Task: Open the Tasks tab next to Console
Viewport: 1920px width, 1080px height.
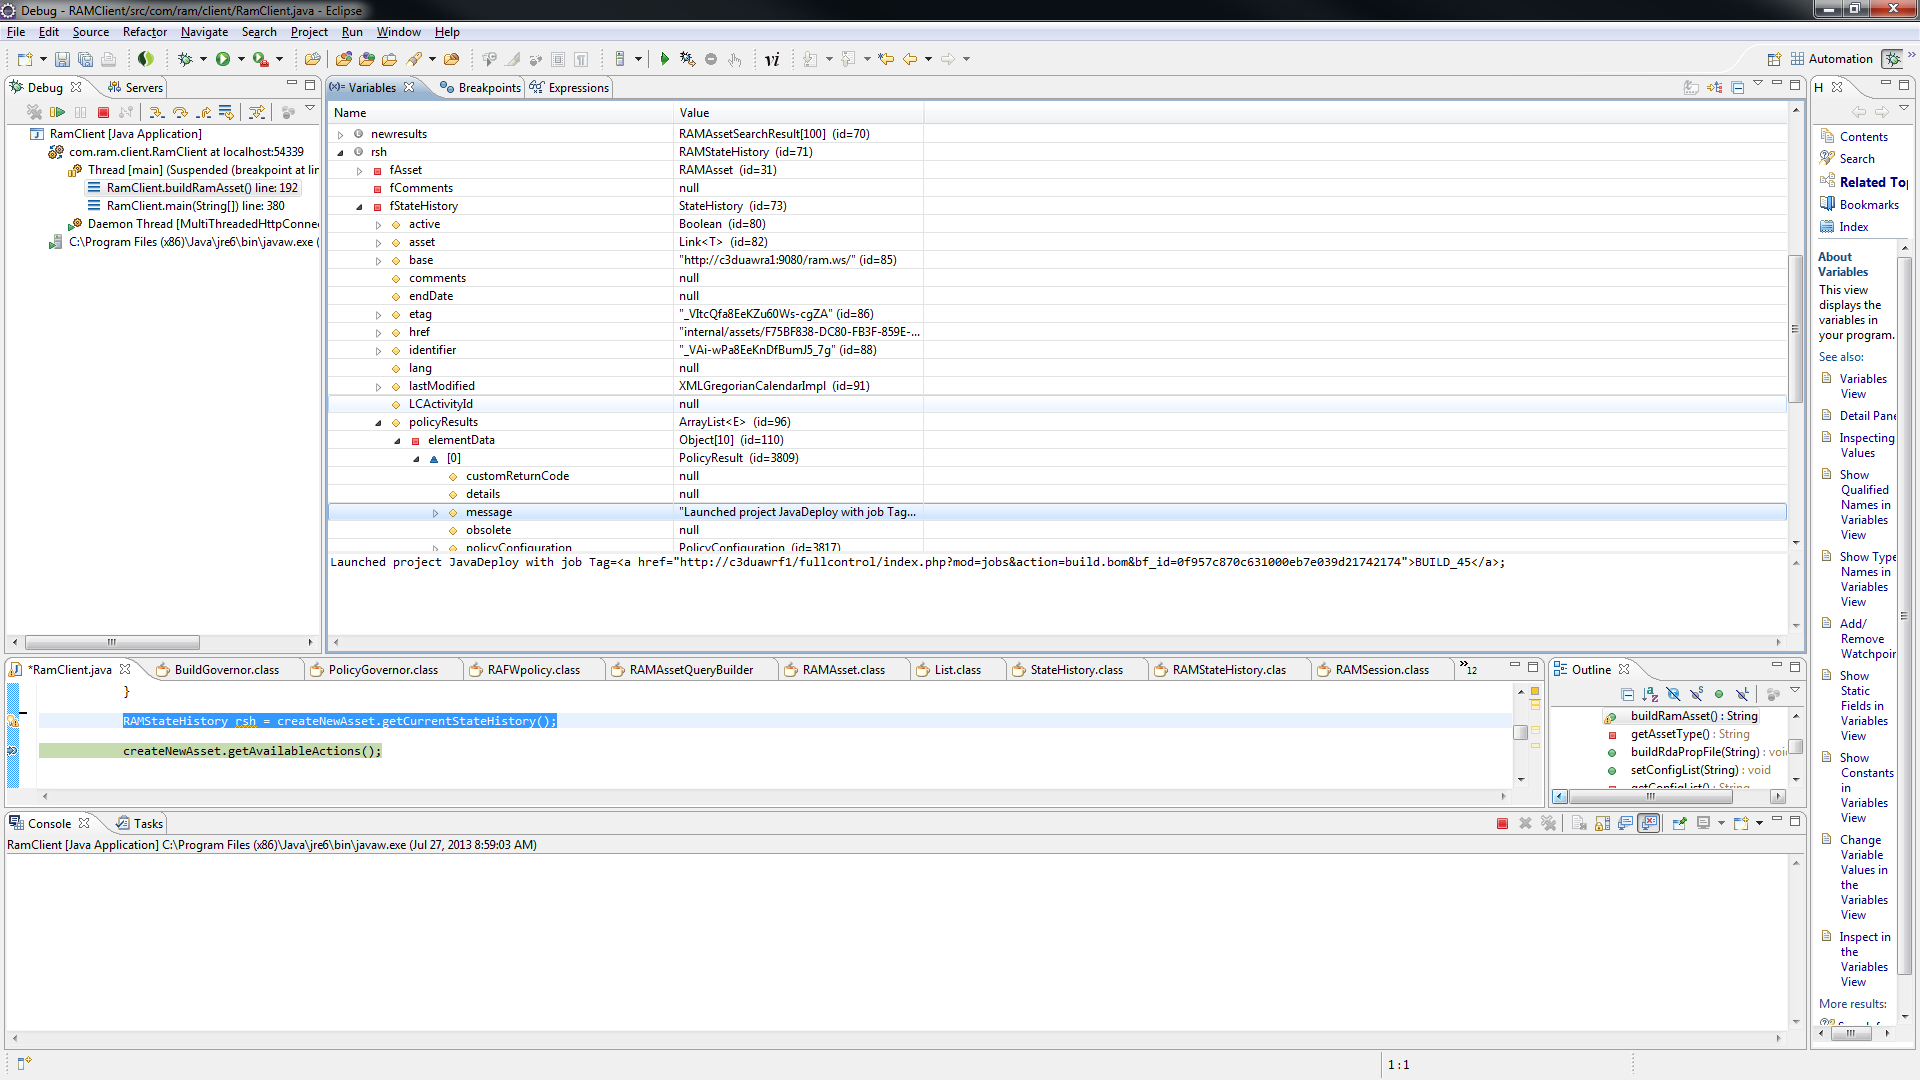Action: [140, 824]
